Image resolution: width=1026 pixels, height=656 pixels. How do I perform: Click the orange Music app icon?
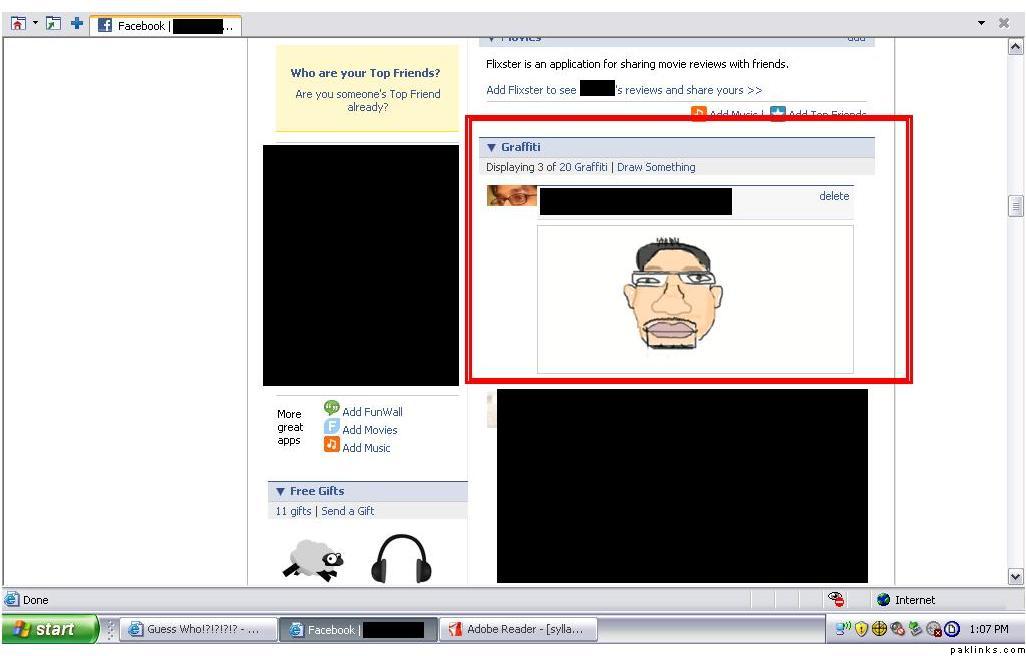coord(331,446)
